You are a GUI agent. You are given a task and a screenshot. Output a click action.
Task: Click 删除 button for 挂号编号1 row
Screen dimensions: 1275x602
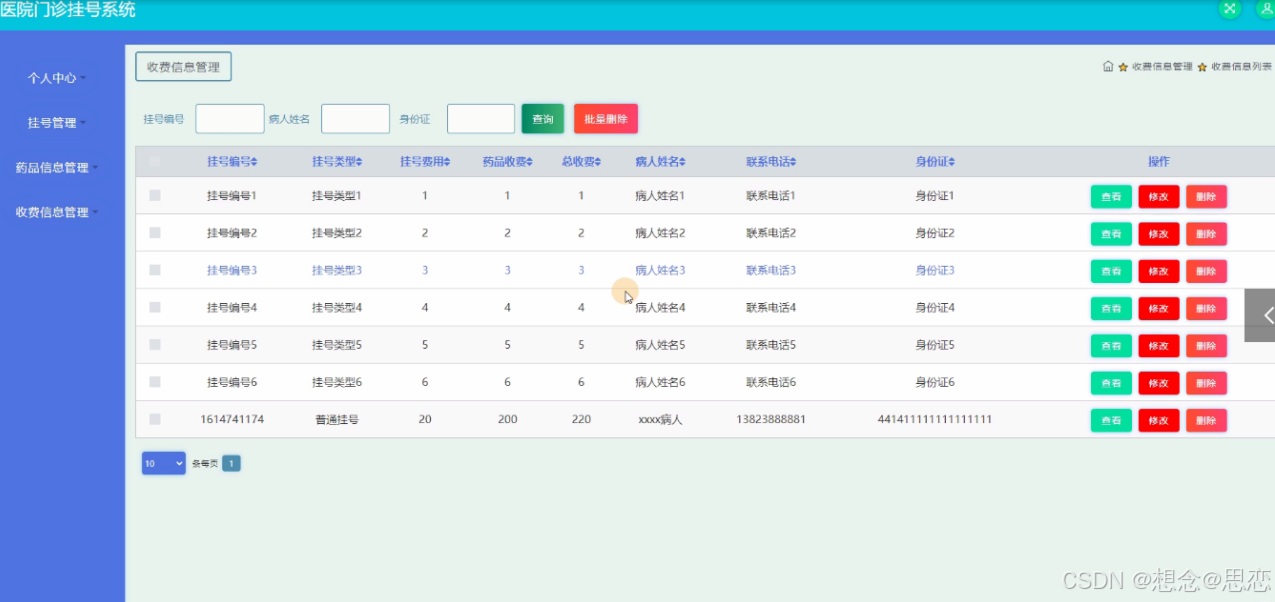1206,197
